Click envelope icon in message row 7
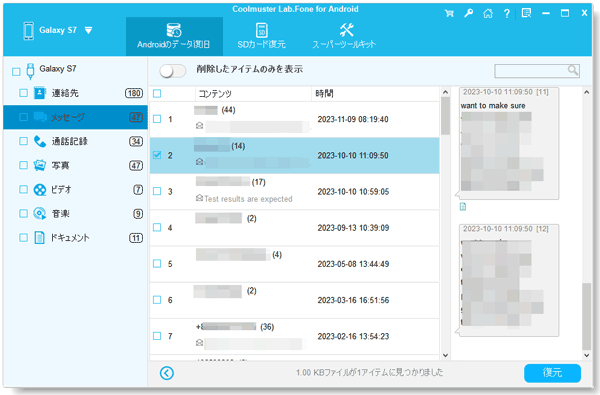The width and height of the screenshot is (600, 395). tap(199, 343)
